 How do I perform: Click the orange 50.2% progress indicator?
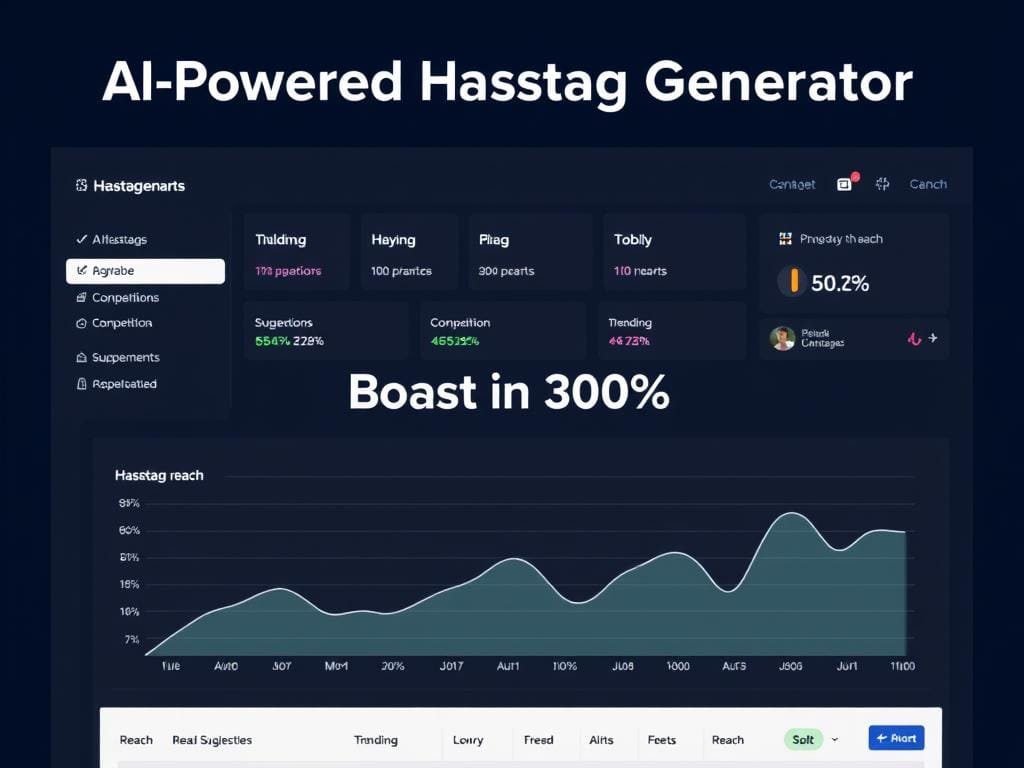[x=794, y=282]
